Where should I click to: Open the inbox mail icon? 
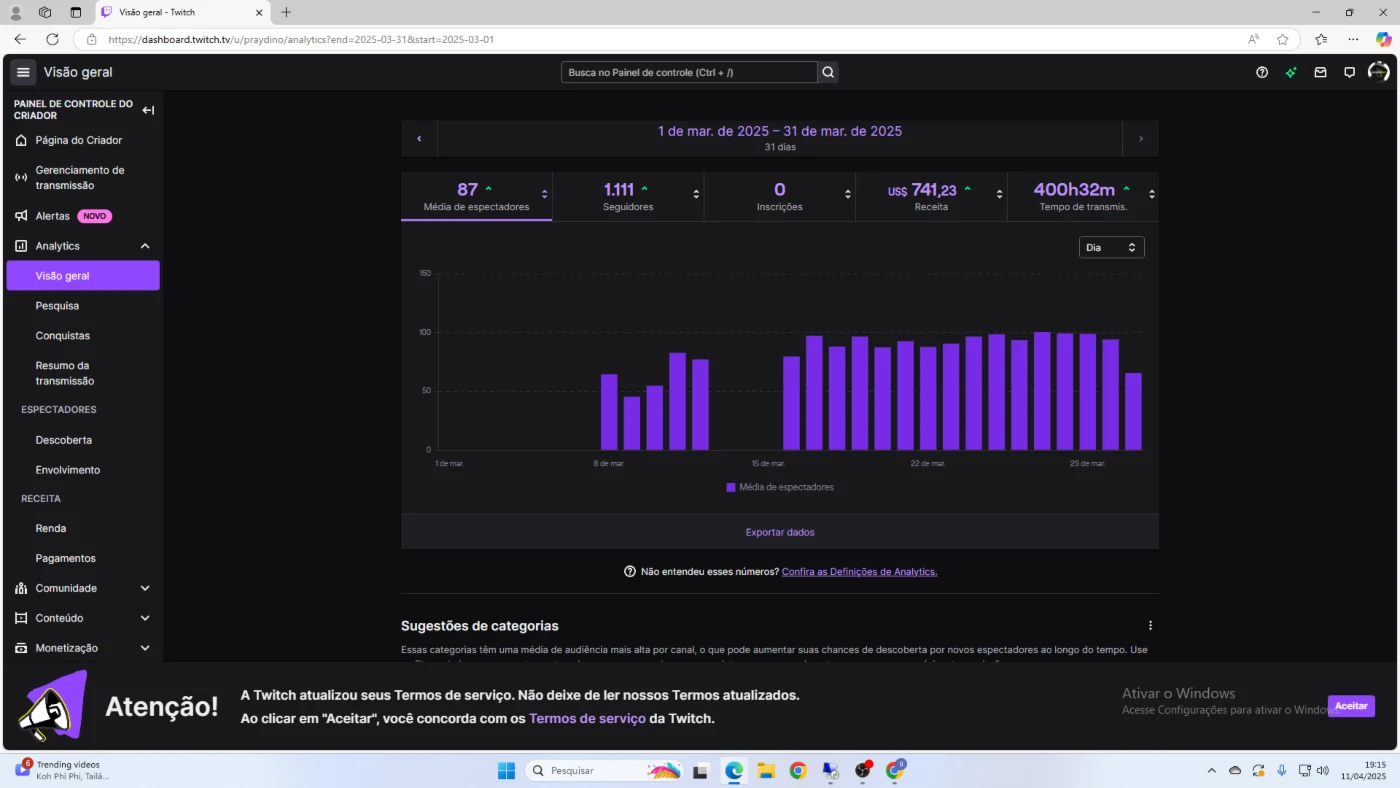(x=1320, y=72)
